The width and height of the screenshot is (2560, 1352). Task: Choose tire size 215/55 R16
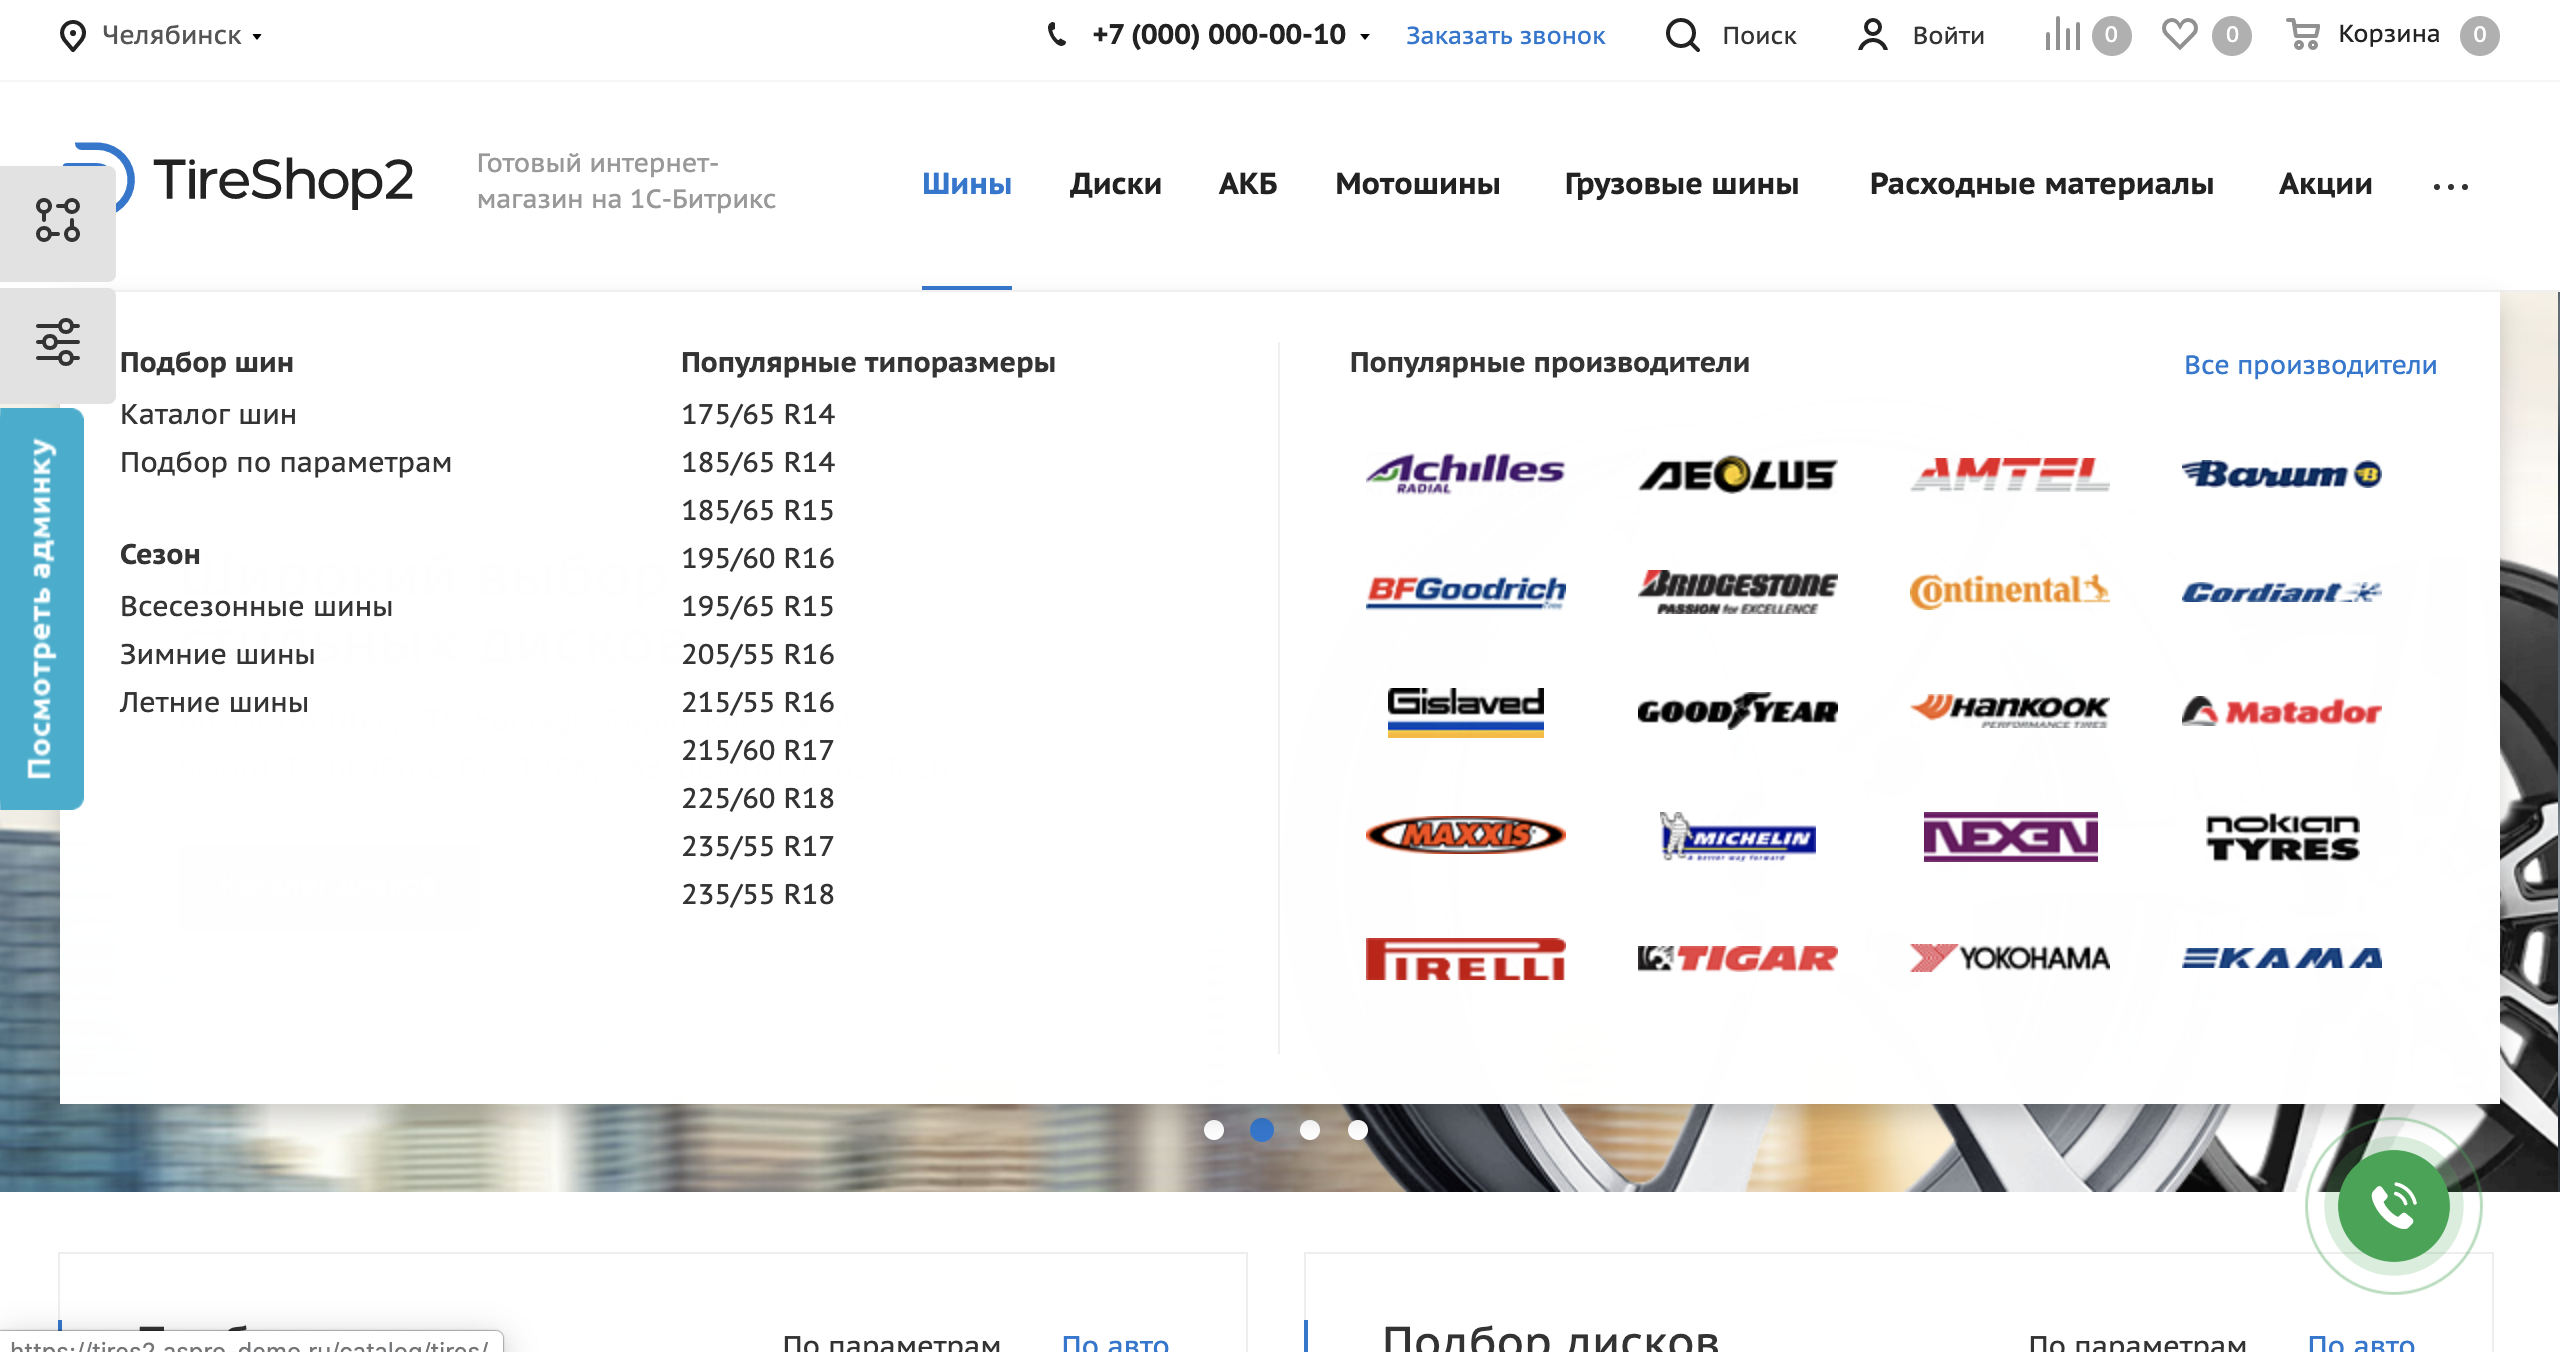coord(758,703)
